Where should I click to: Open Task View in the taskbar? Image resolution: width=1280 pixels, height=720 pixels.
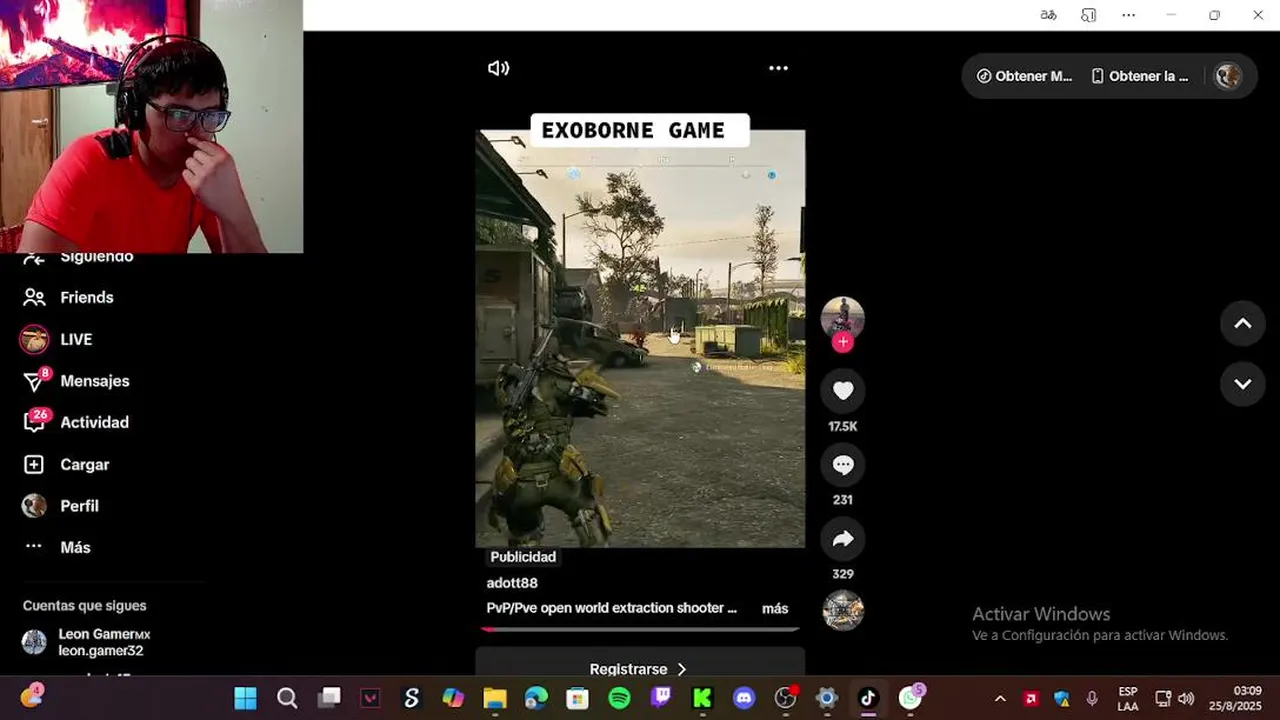329,698
